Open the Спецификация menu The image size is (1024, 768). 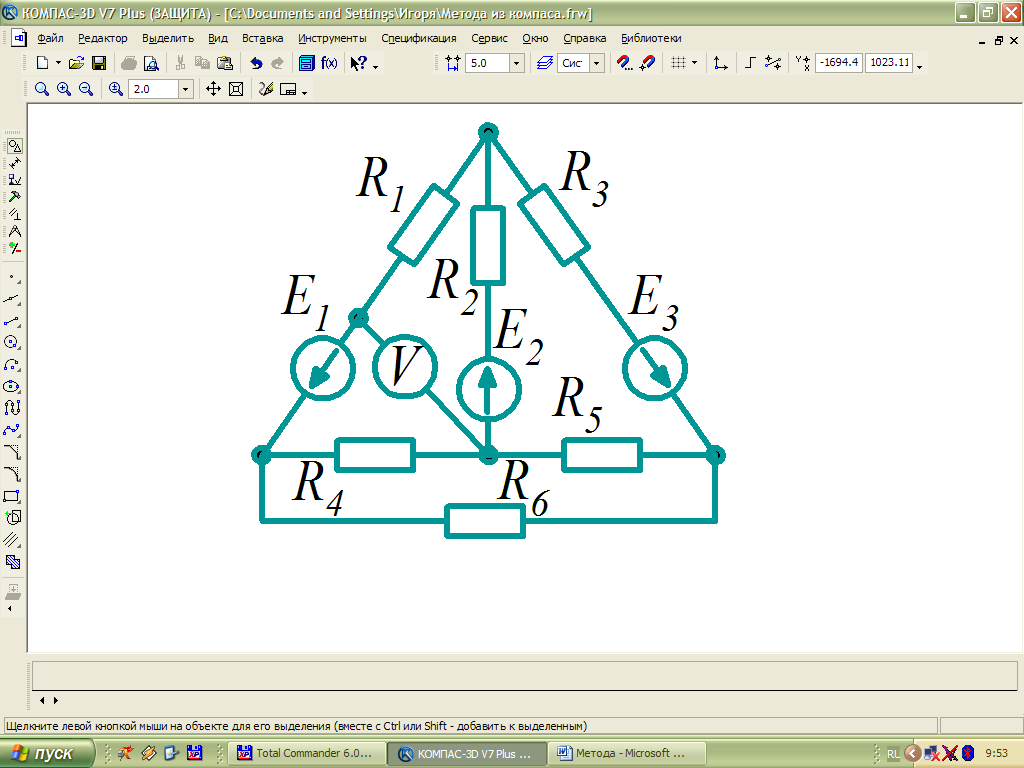pyautogui.click(x=419, y=39)
